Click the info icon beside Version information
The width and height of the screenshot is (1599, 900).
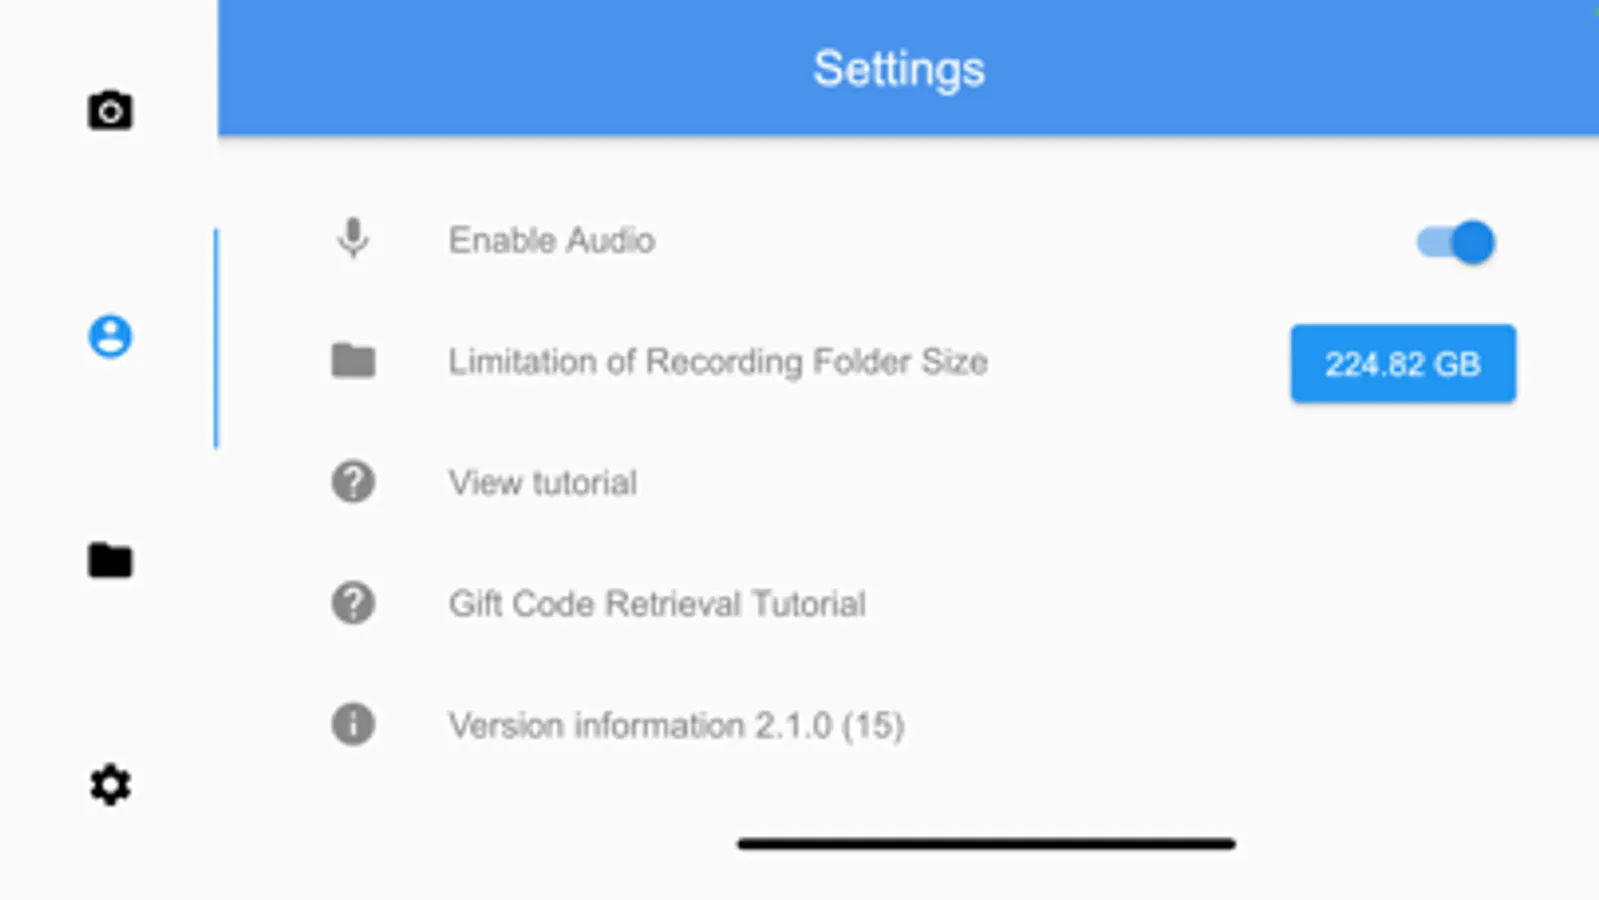coord(353,724)
